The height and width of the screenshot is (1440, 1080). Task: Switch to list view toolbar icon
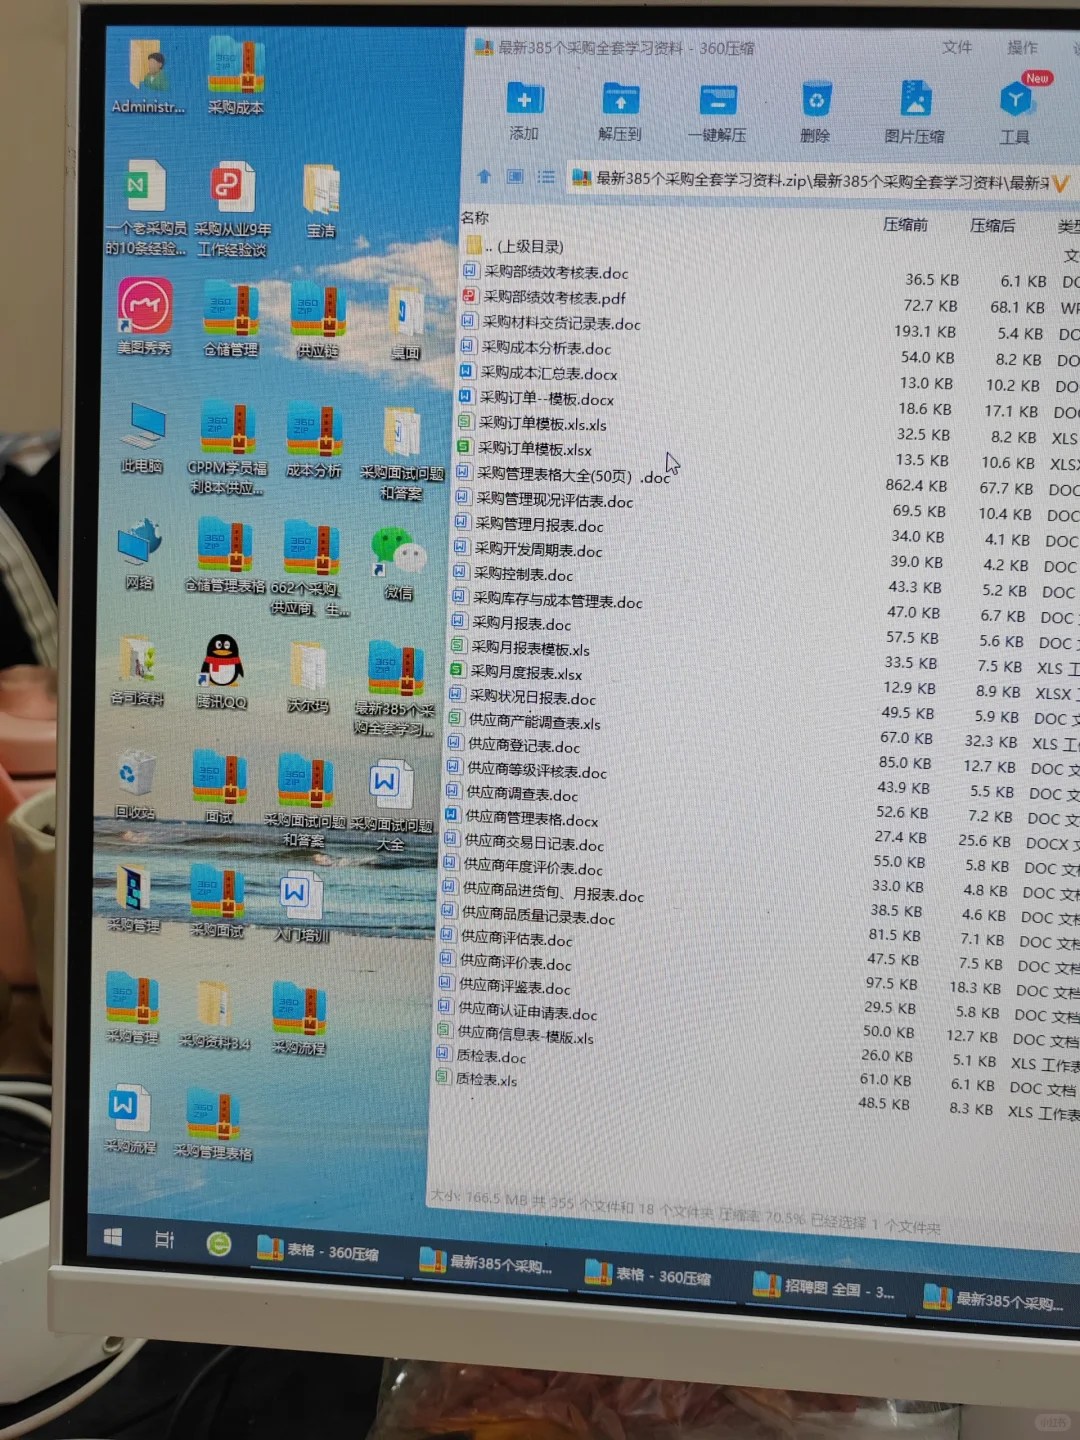[546, 177]
